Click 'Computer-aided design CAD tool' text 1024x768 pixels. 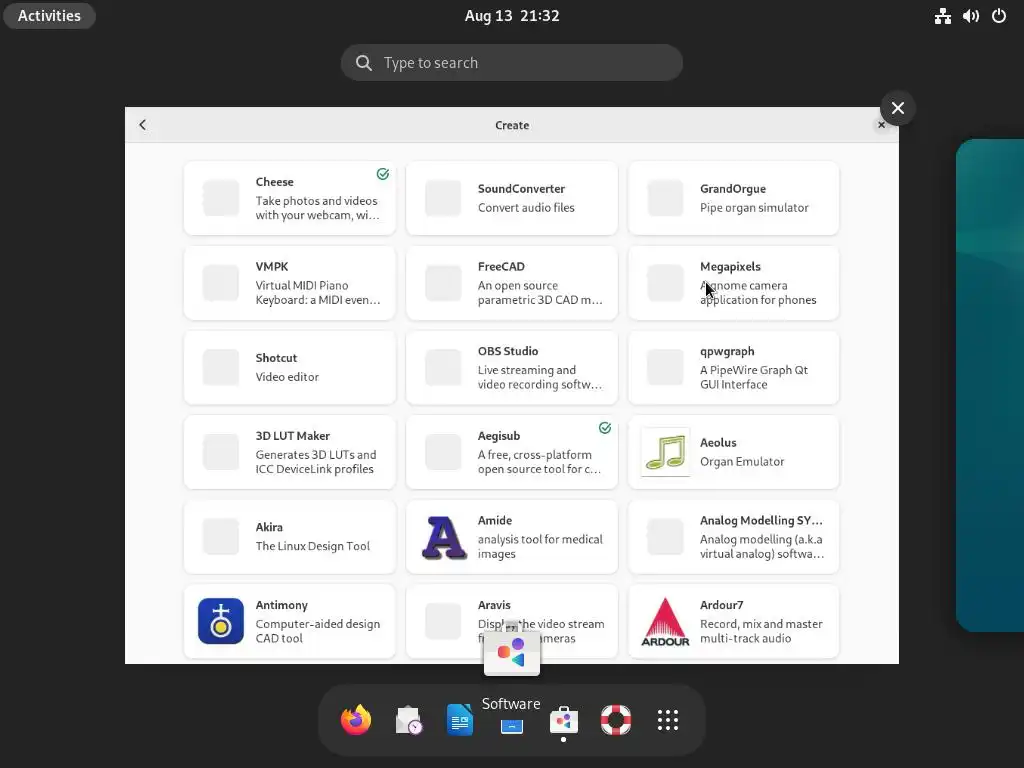pyautogui.click(x=317, y=631)
